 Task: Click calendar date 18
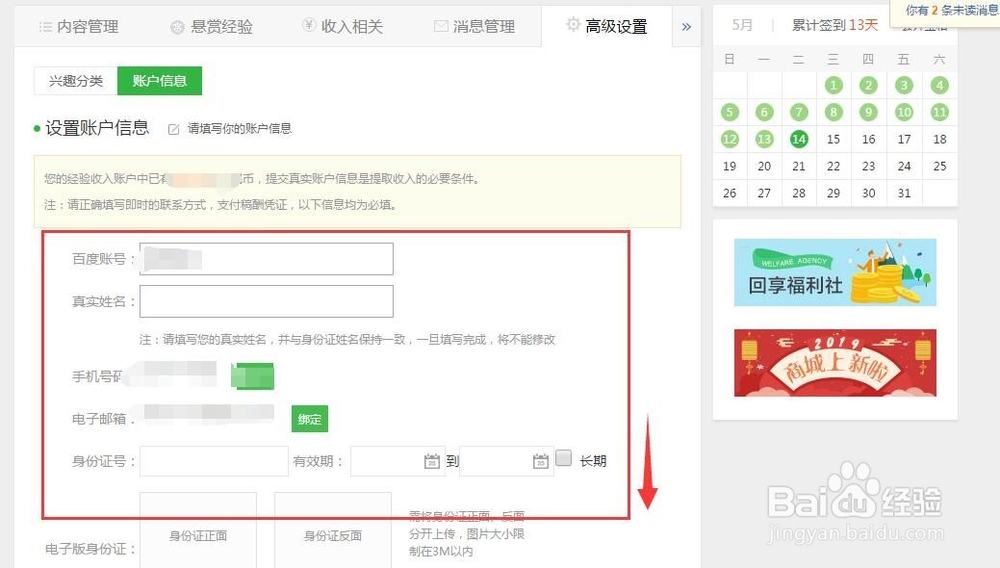[x=939, y=139]
